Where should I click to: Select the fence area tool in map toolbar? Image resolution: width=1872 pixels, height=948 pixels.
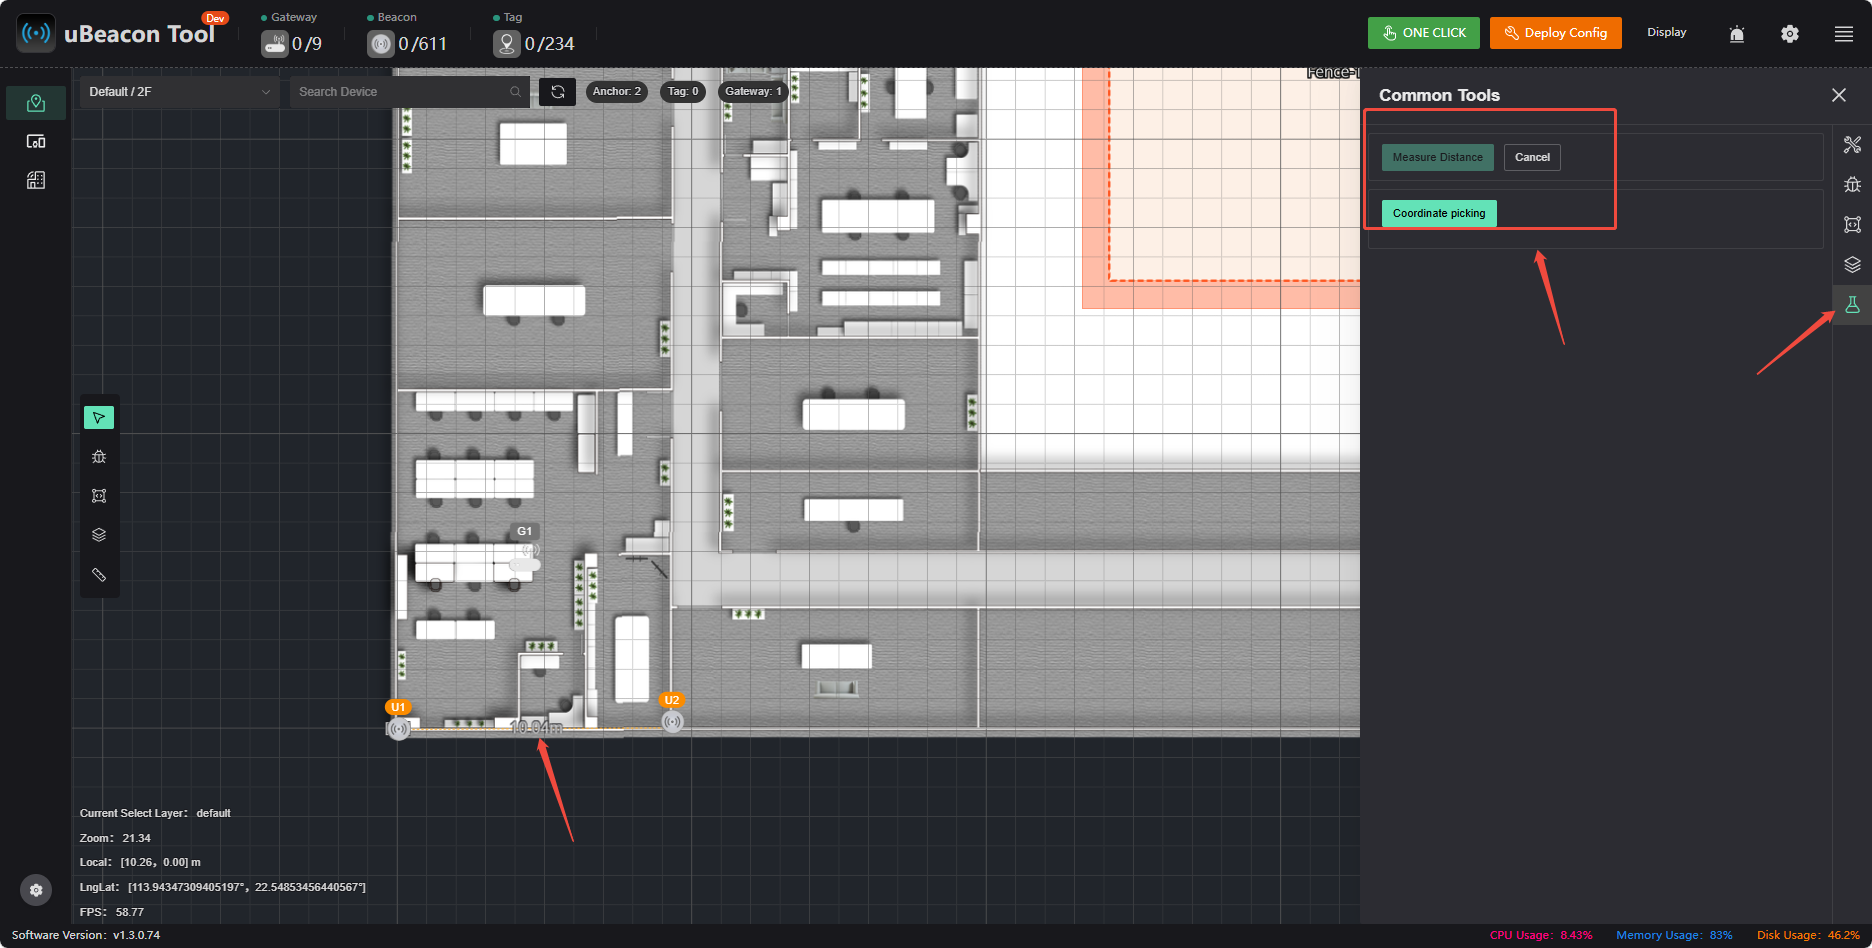pos(99,496)
